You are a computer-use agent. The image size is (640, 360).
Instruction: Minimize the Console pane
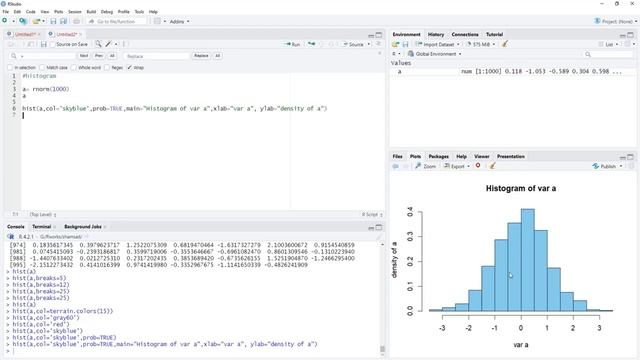(371, 228)
